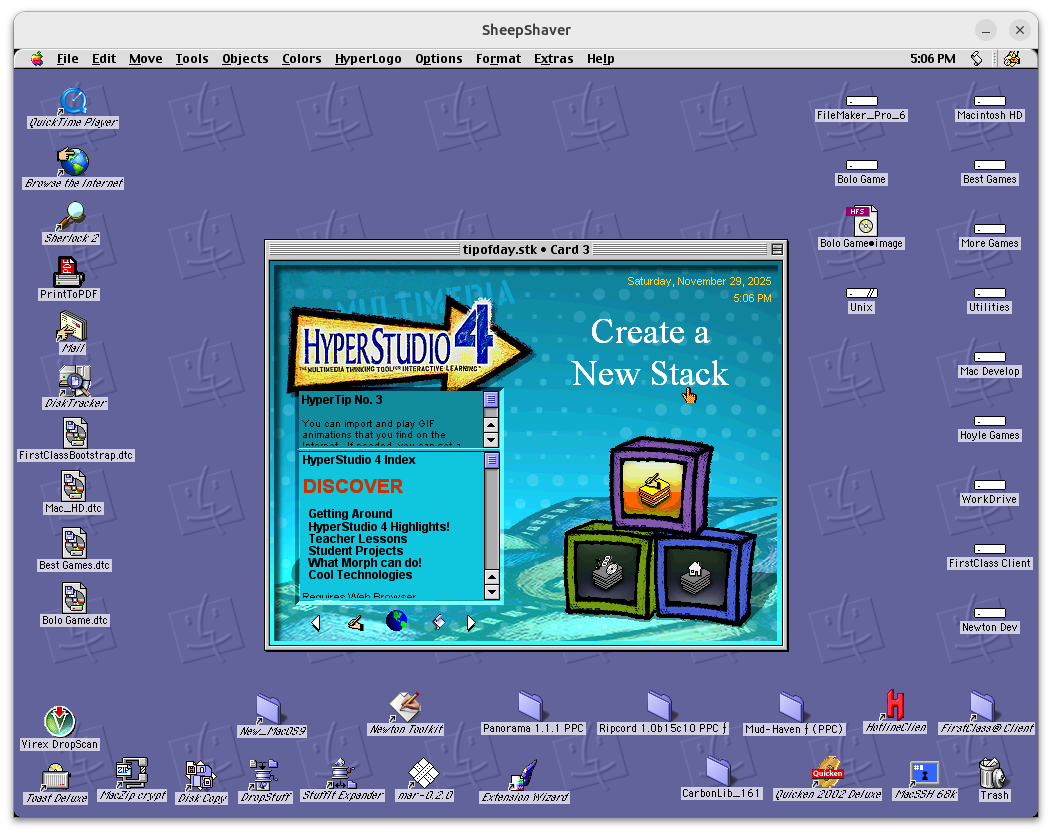
Task: Click the spinning globe icon at the bottom
Action: tap(396, 621)
